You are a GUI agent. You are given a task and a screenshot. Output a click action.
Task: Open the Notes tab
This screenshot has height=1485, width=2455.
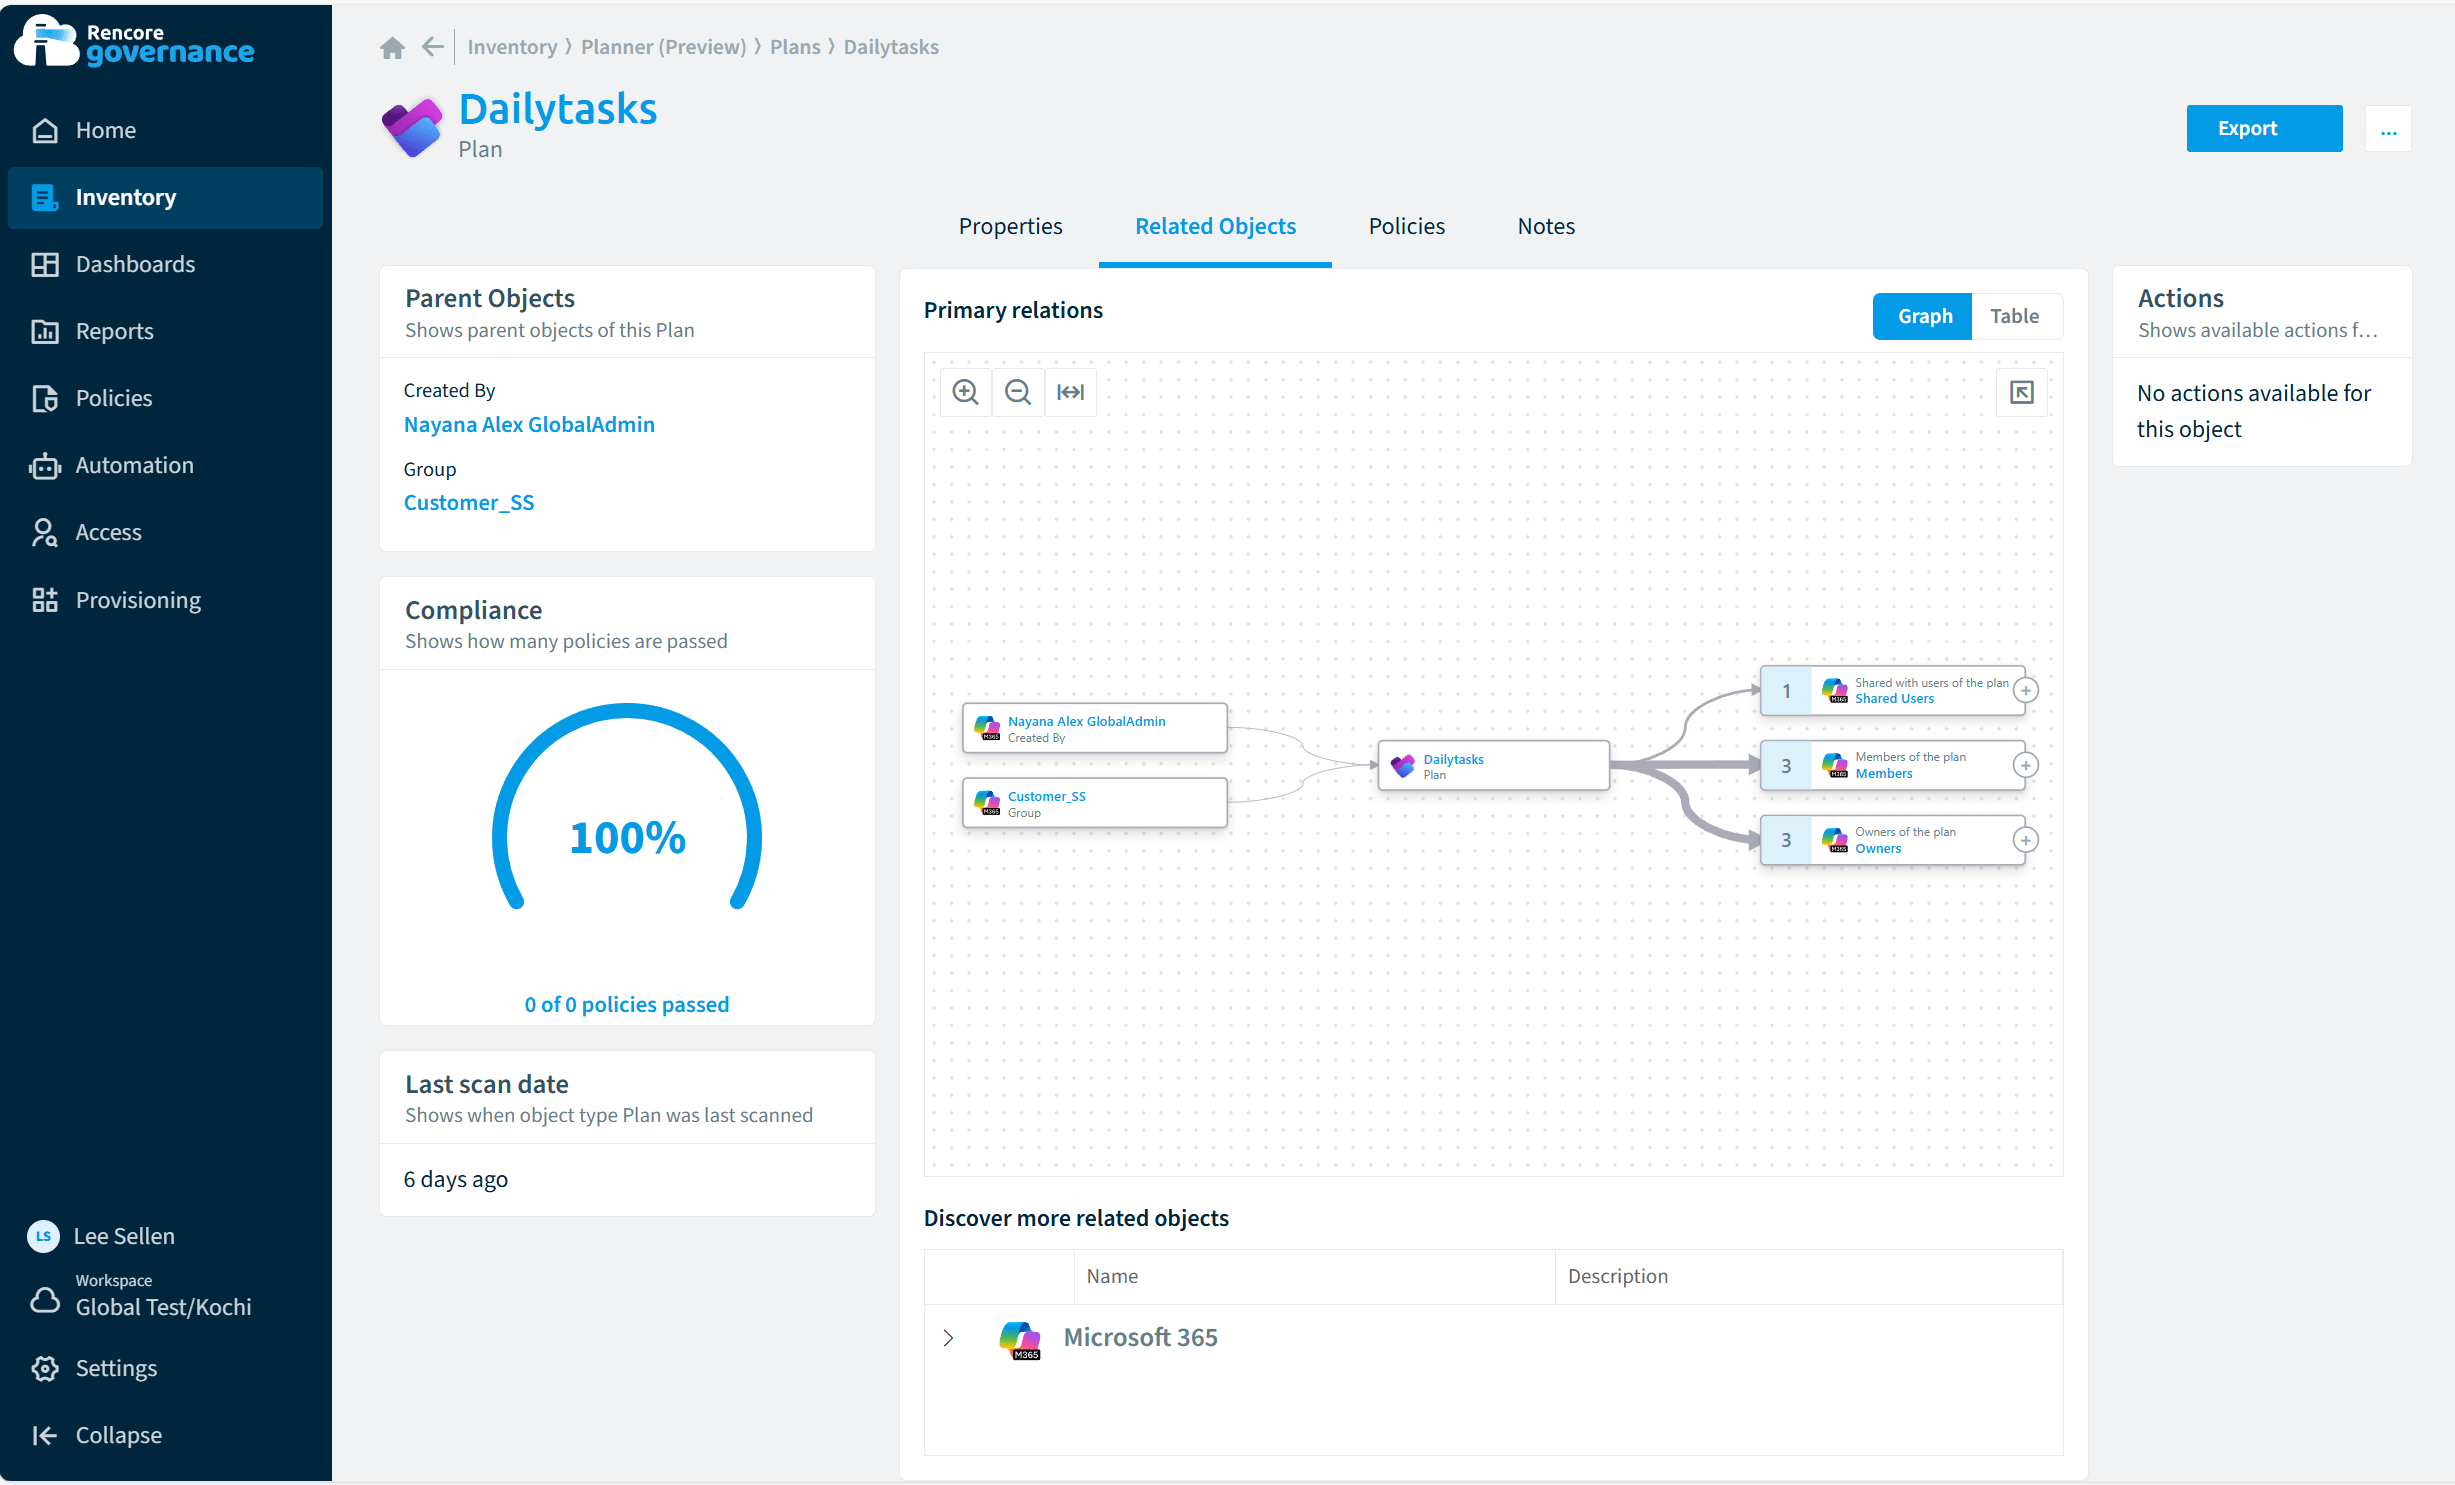tap(1545, 226)
